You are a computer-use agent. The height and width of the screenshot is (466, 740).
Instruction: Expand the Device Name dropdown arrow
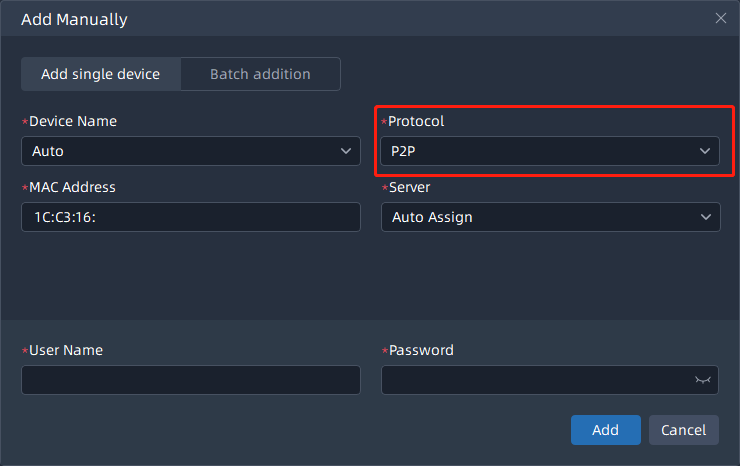point(346,151)
